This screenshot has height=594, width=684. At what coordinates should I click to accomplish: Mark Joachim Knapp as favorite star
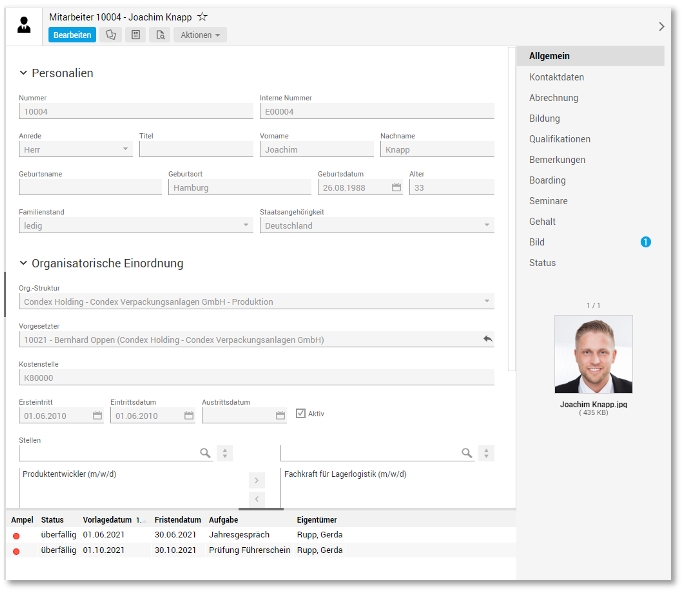(202, 17)
